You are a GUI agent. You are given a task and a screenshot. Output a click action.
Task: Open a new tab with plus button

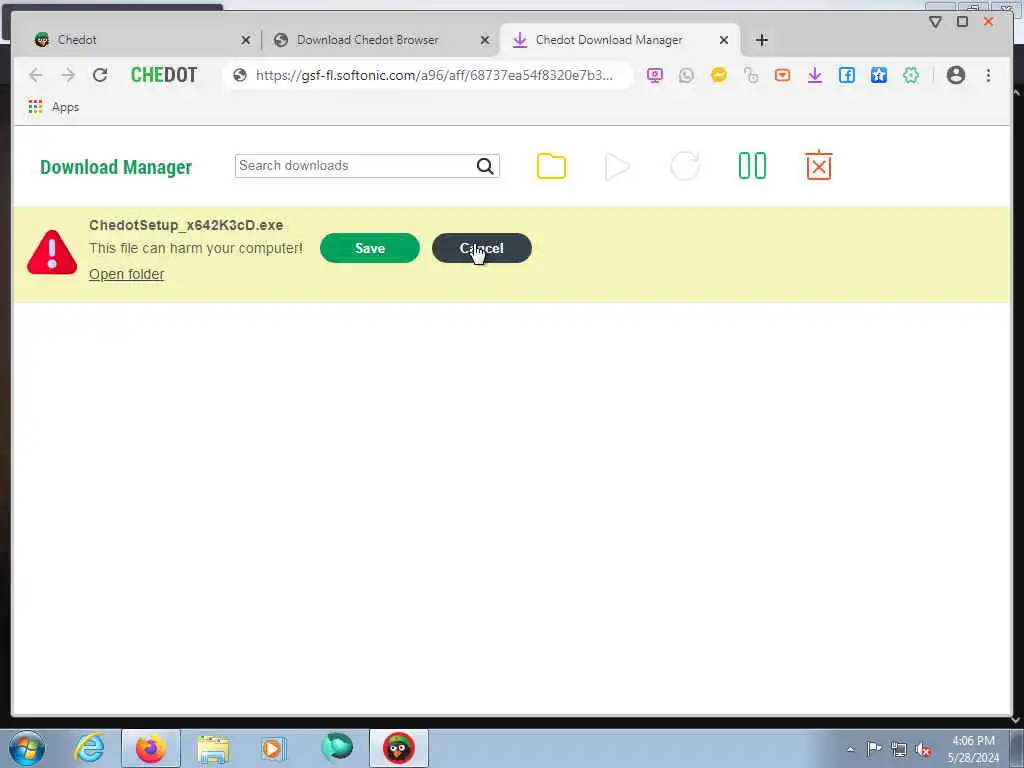point(761,40)
